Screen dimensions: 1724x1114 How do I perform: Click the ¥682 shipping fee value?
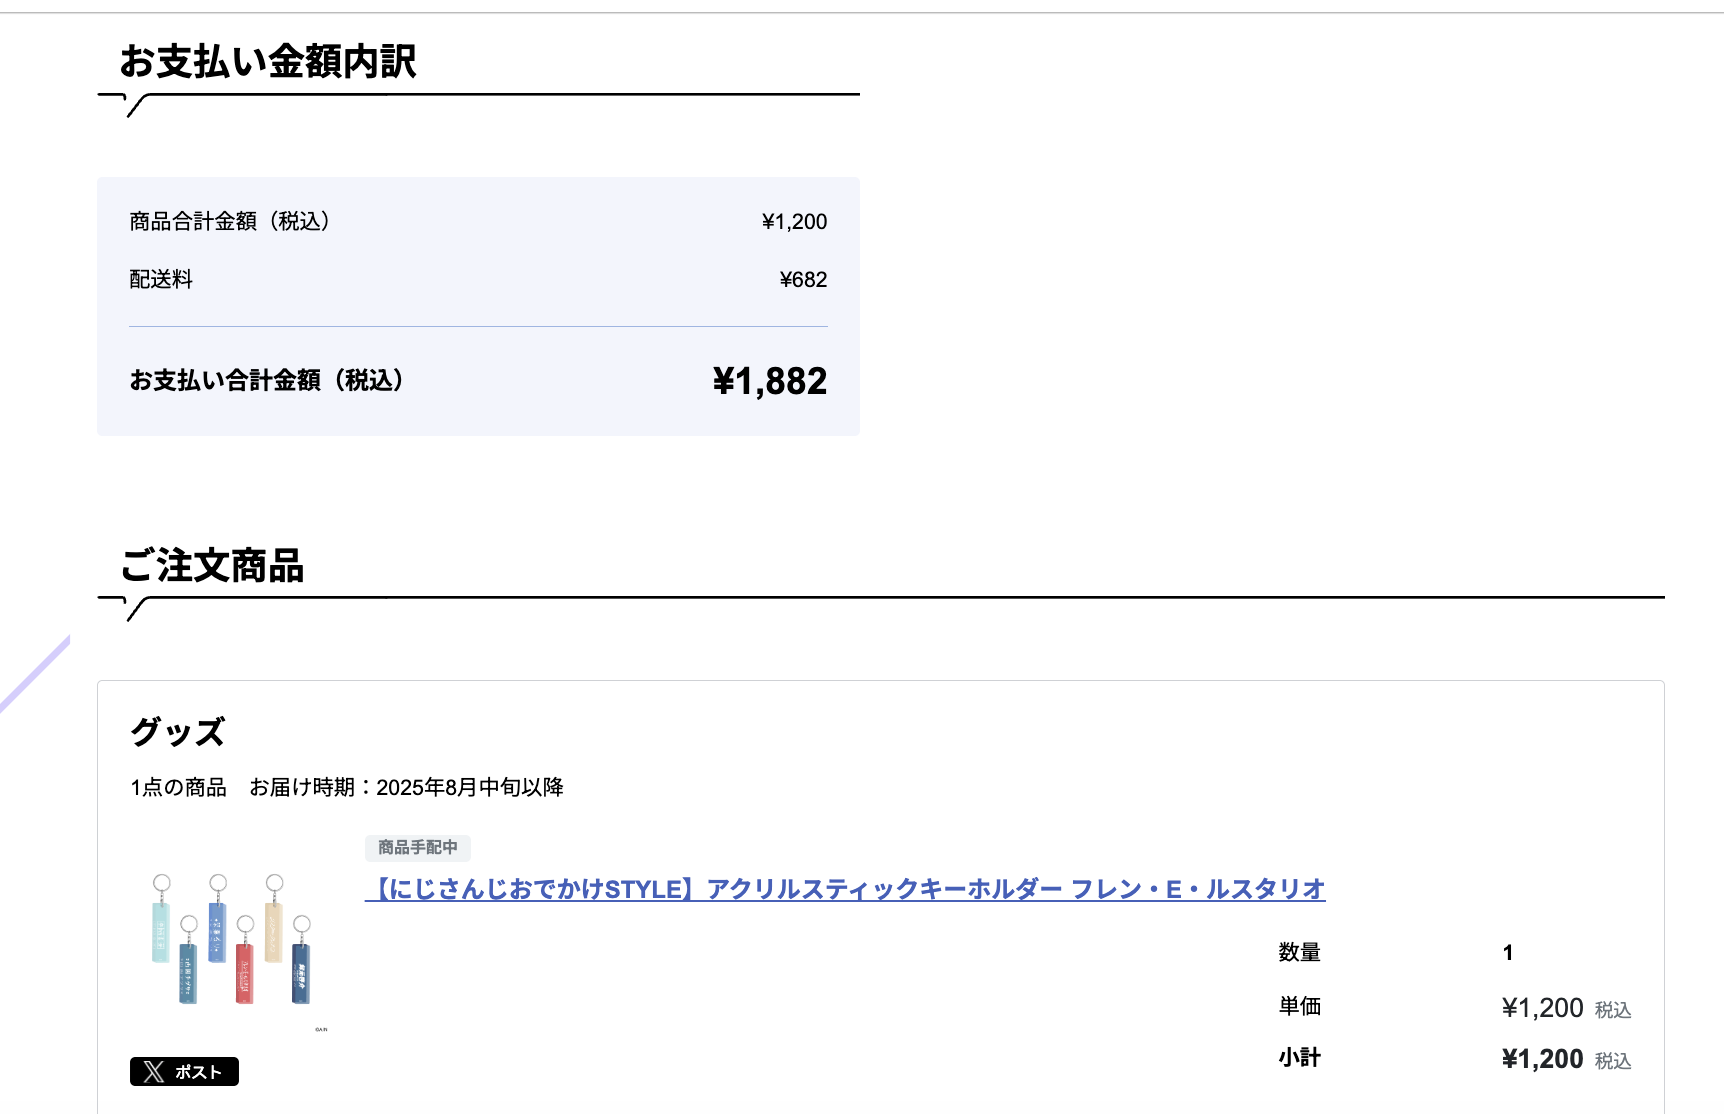click(803, 280)
